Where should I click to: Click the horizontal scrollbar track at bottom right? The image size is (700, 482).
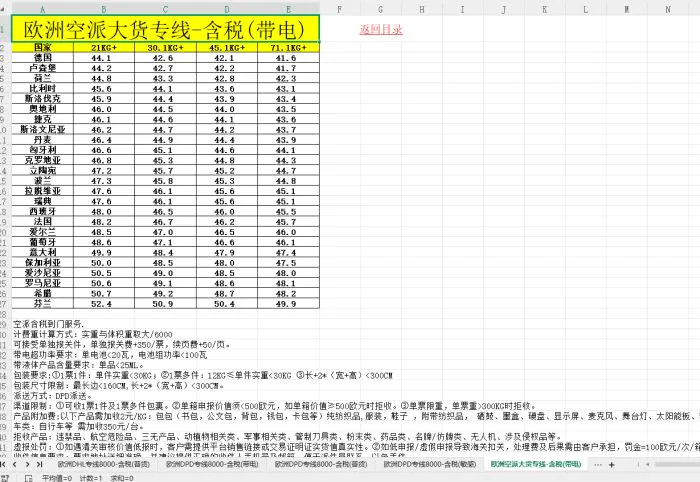coord(676,465)
